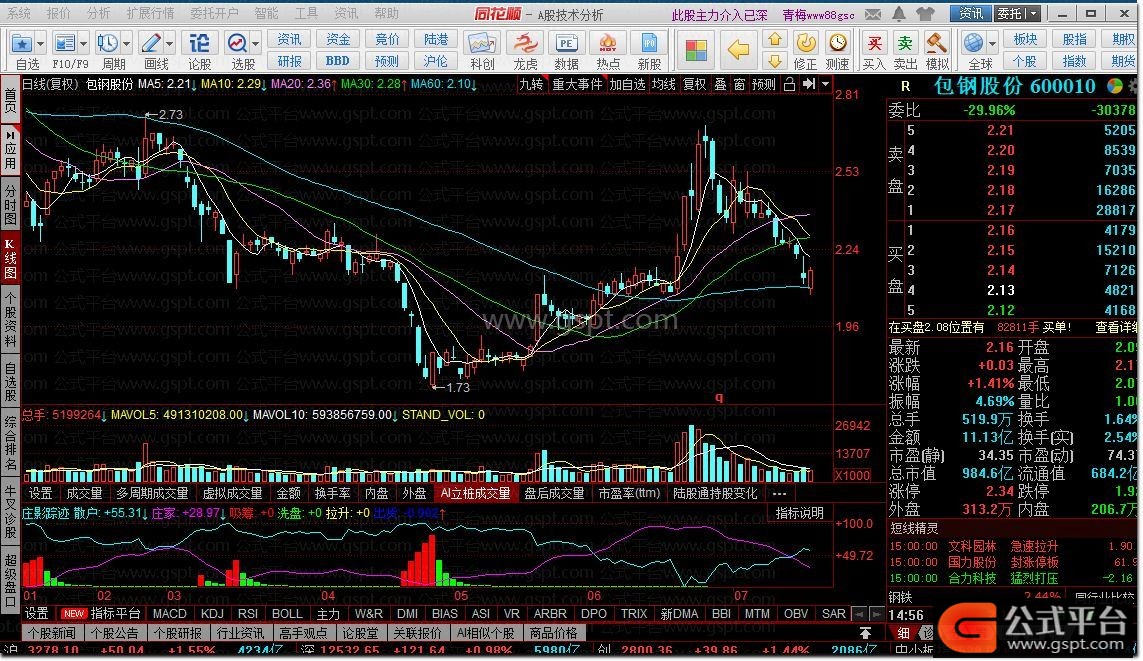1143x661 pixels.
Task: Open the 系统 menu
Action: pyautogui.click(x=19, y=13)
